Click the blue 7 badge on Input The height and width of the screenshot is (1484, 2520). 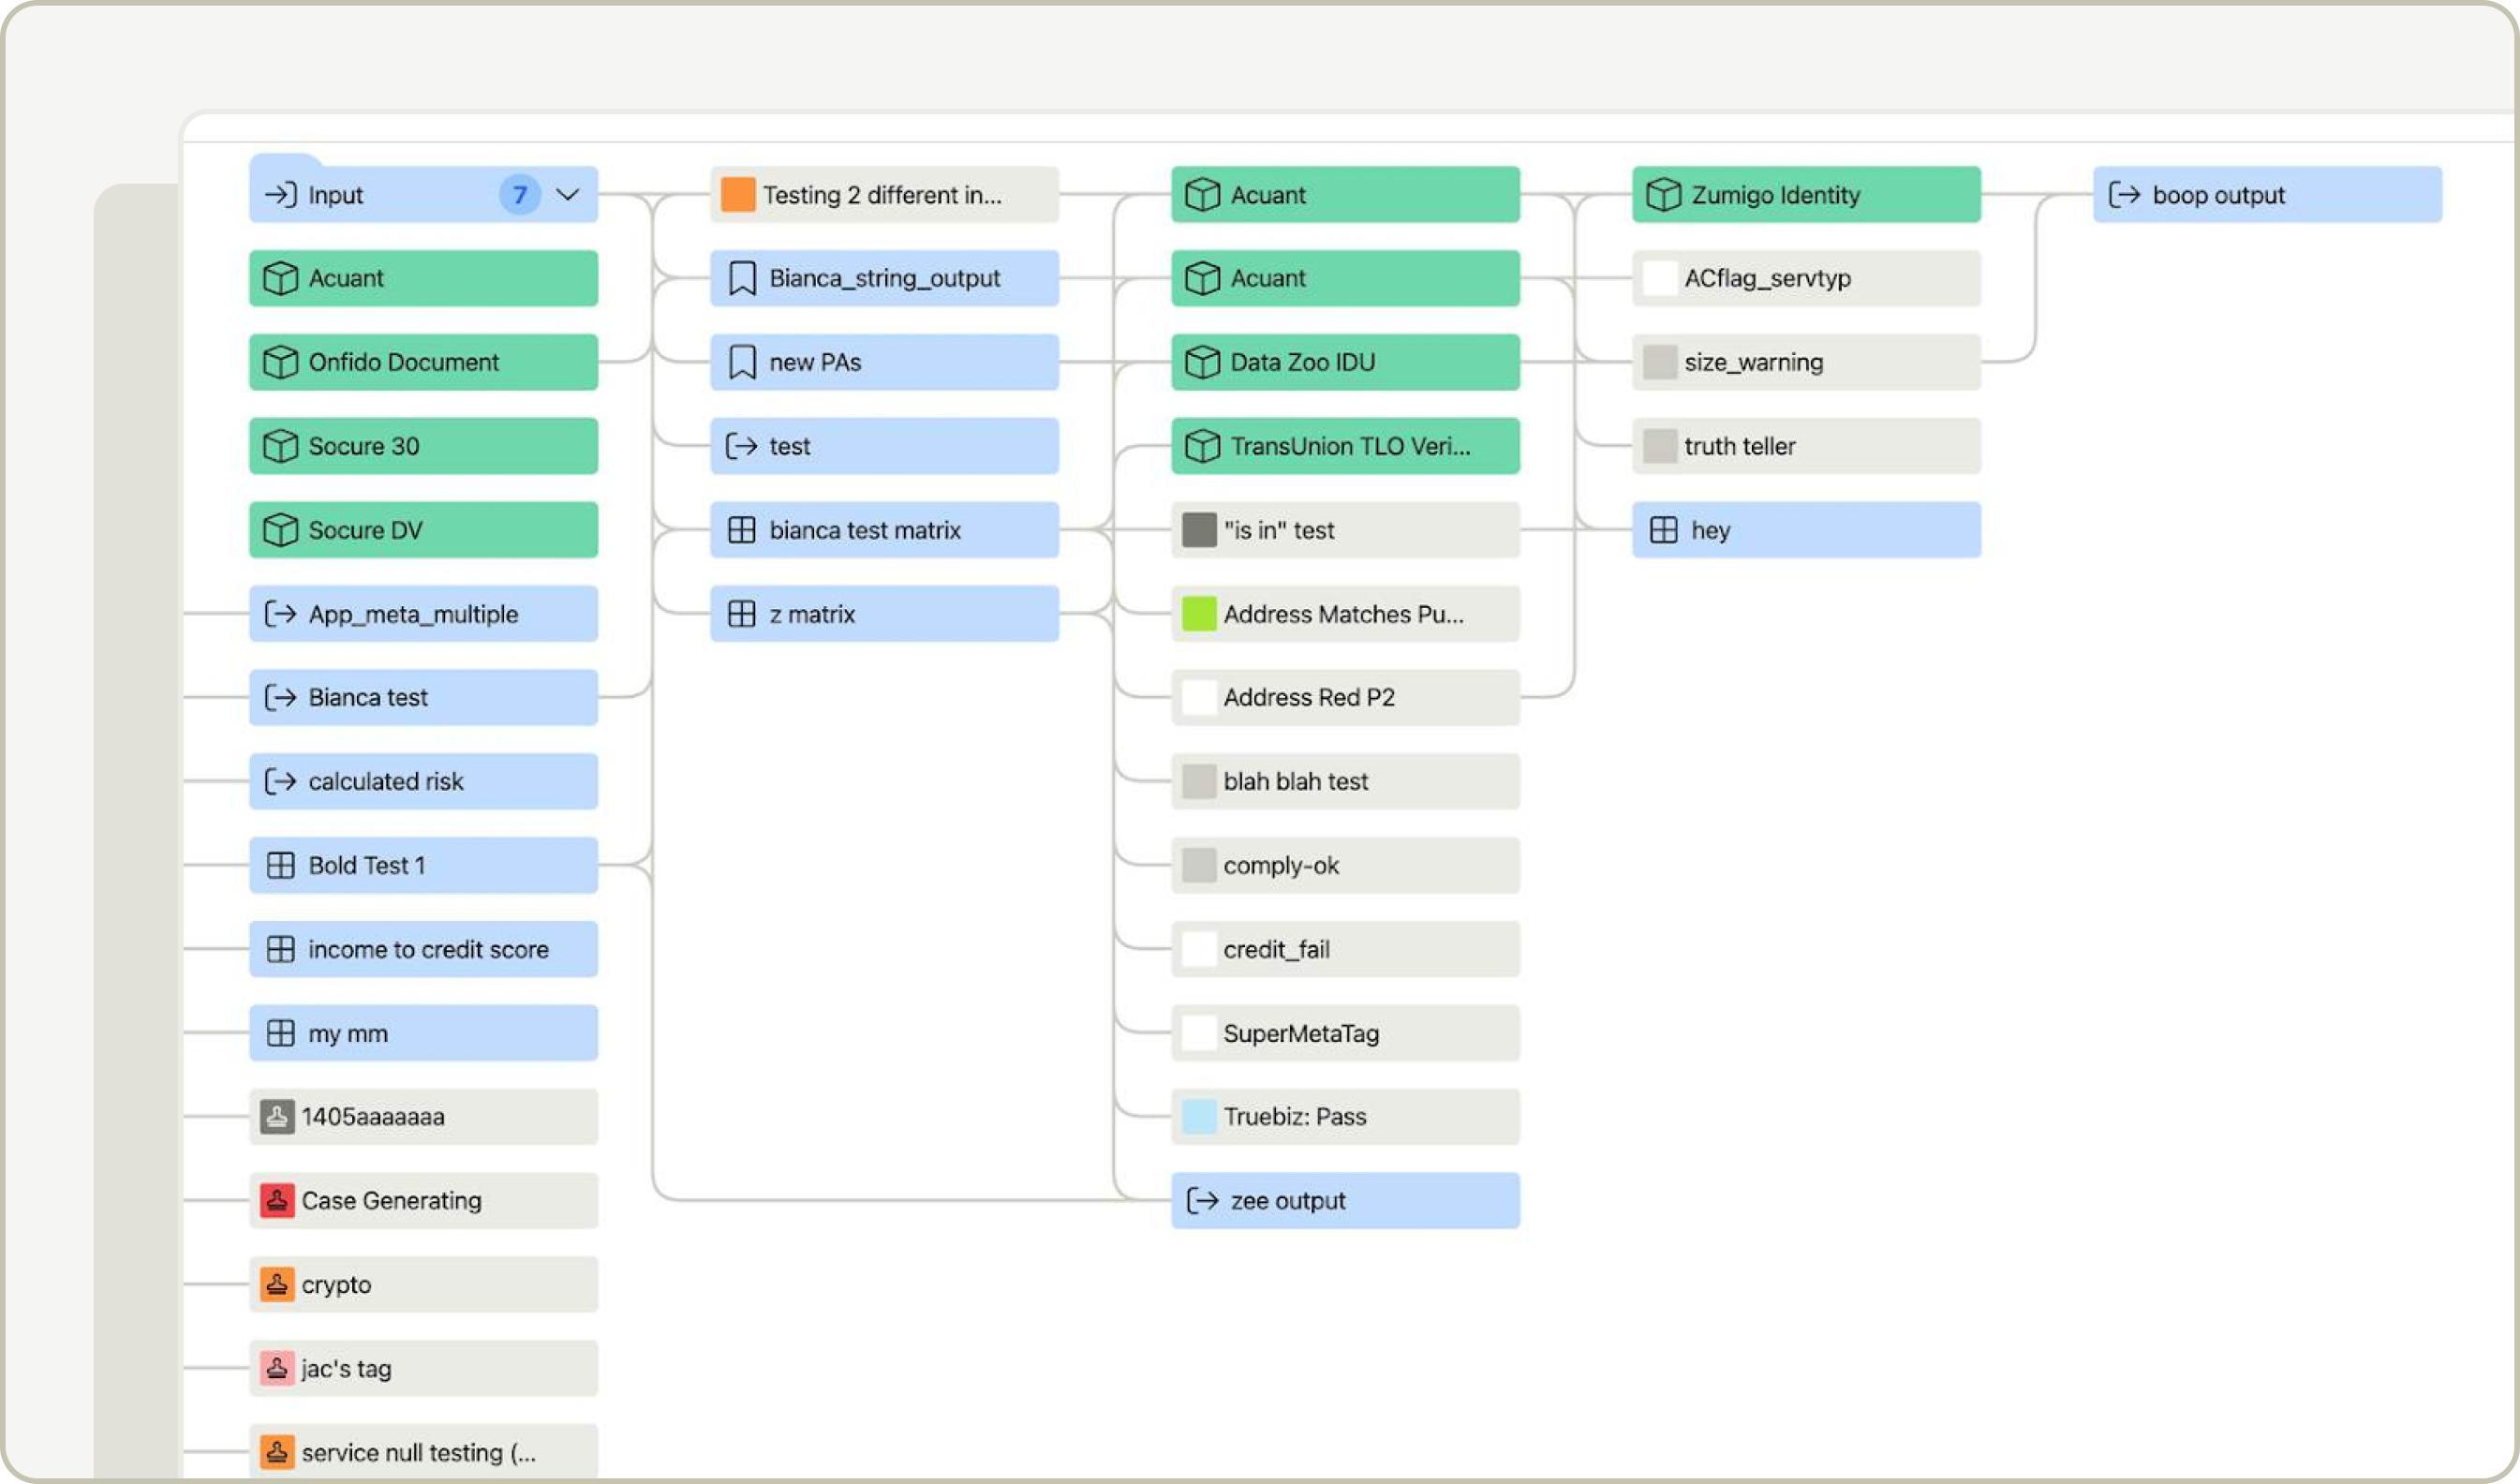519,194
